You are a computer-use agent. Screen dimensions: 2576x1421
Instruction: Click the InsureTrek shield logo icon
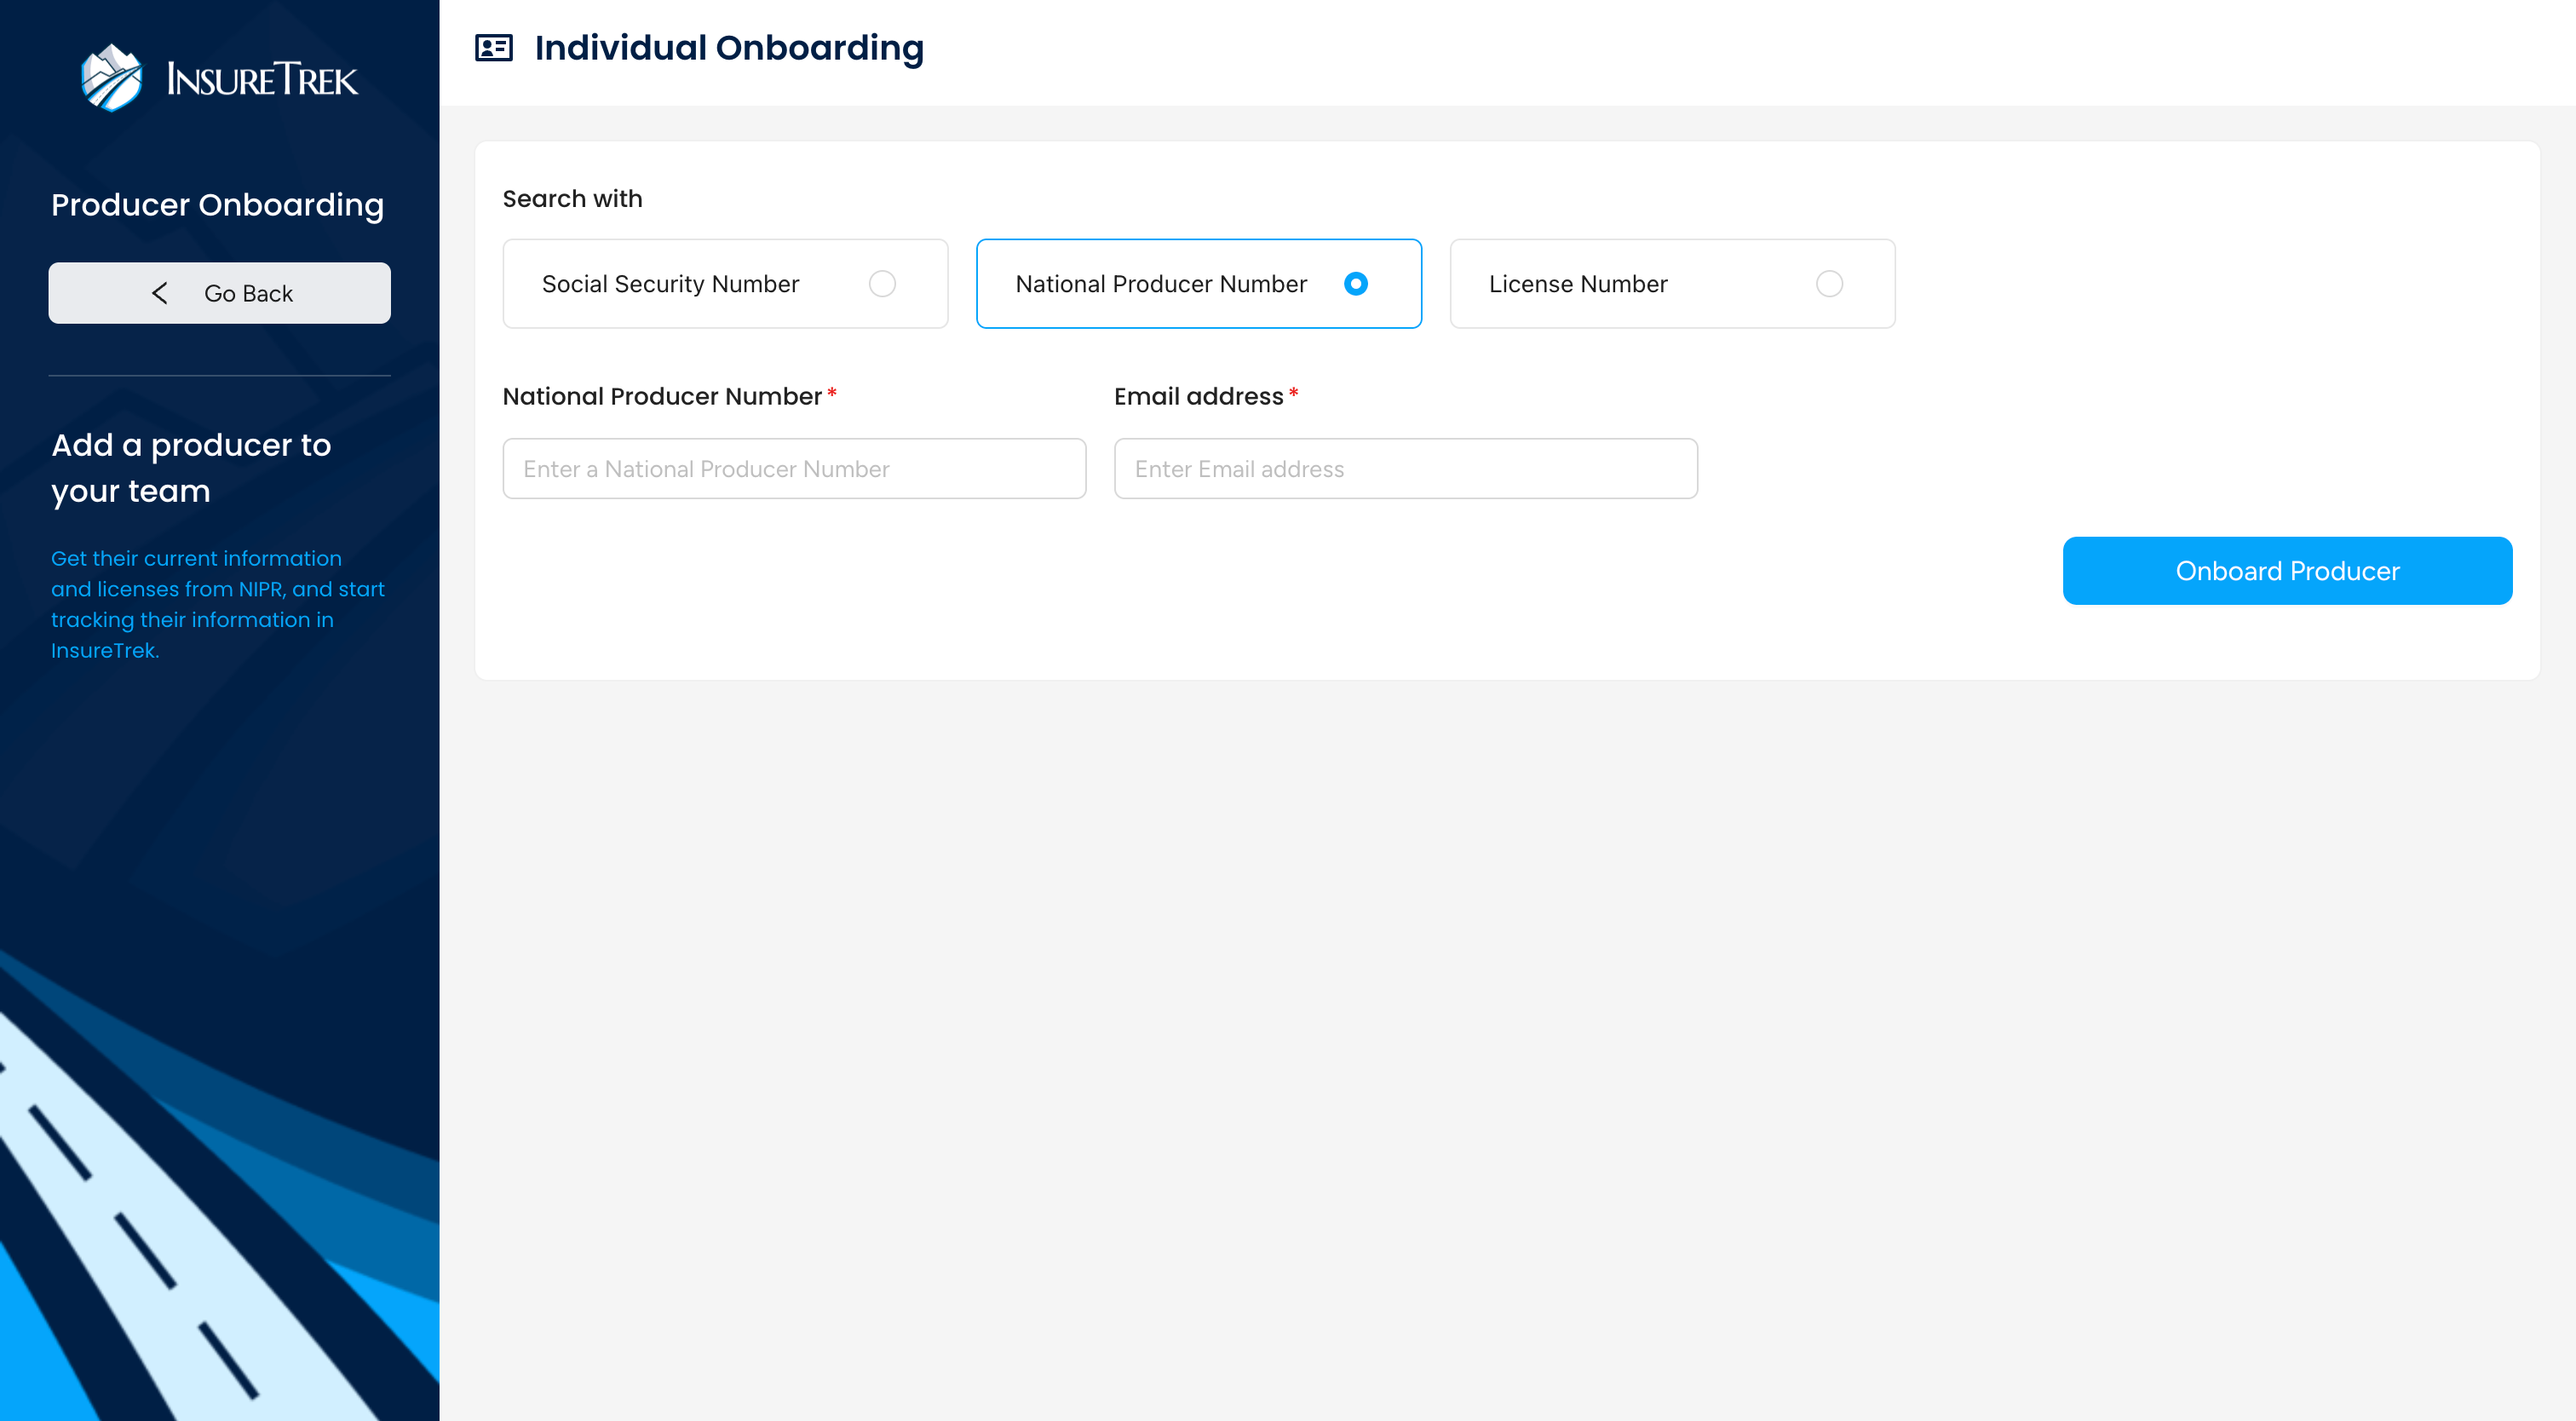click(x=111, y=77)
